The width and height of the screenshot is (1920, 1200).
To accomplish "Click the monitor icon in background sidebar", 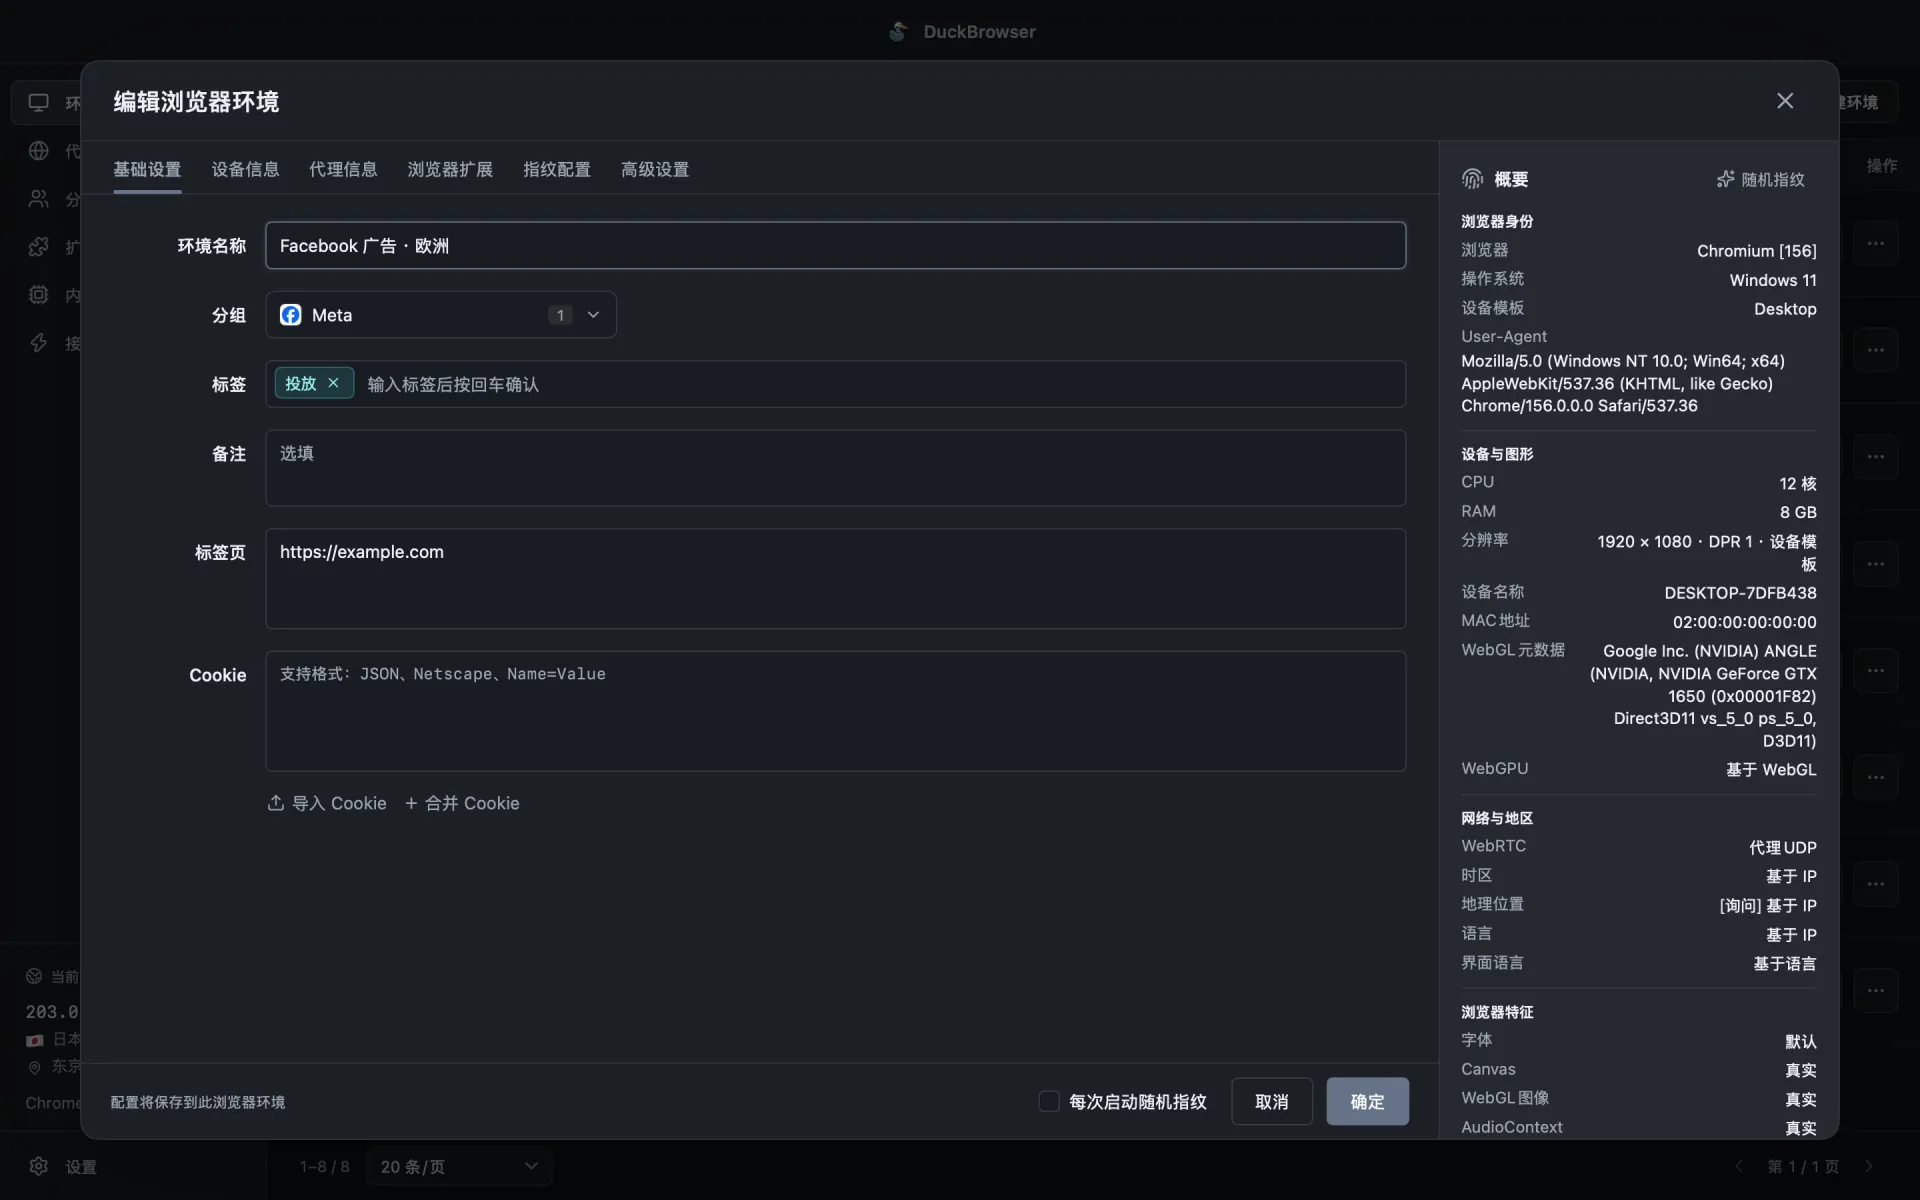I will pyautogui.click(x=39, y=102).
